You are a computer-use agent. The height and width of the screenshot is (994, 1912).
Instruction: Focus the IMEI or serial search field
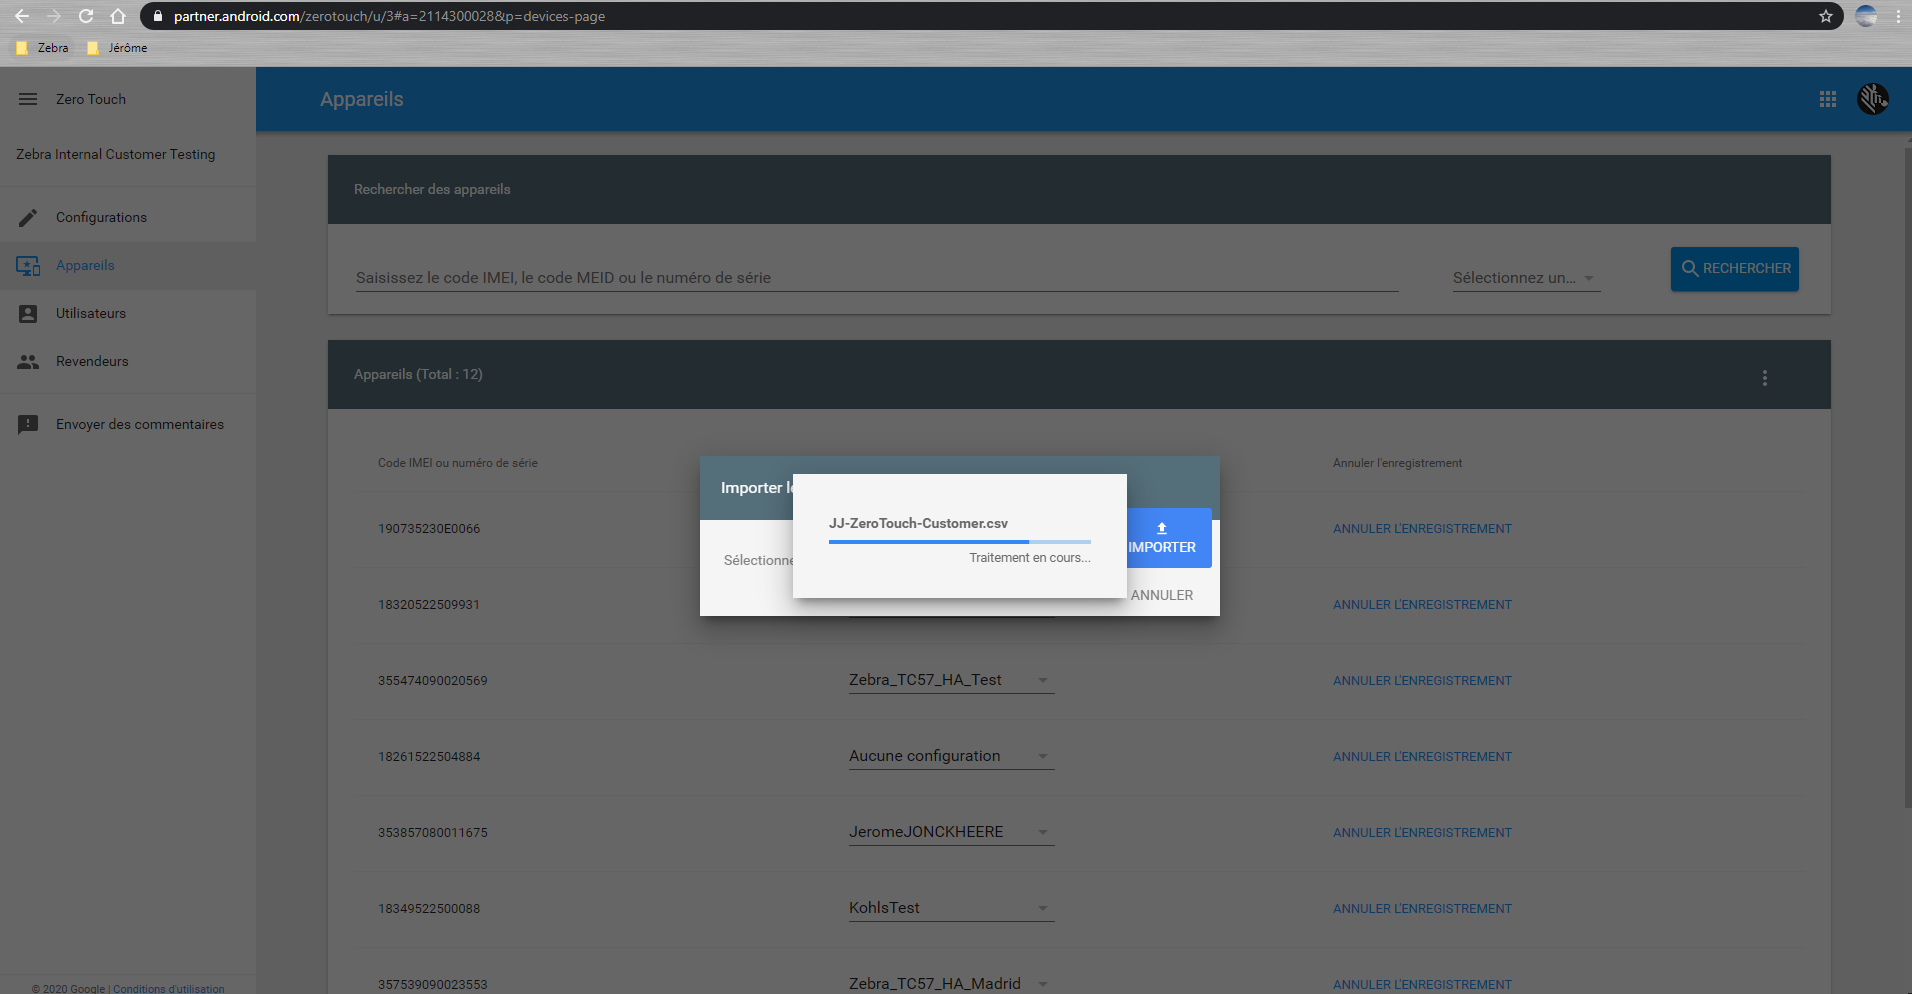[x=875, y=278]
